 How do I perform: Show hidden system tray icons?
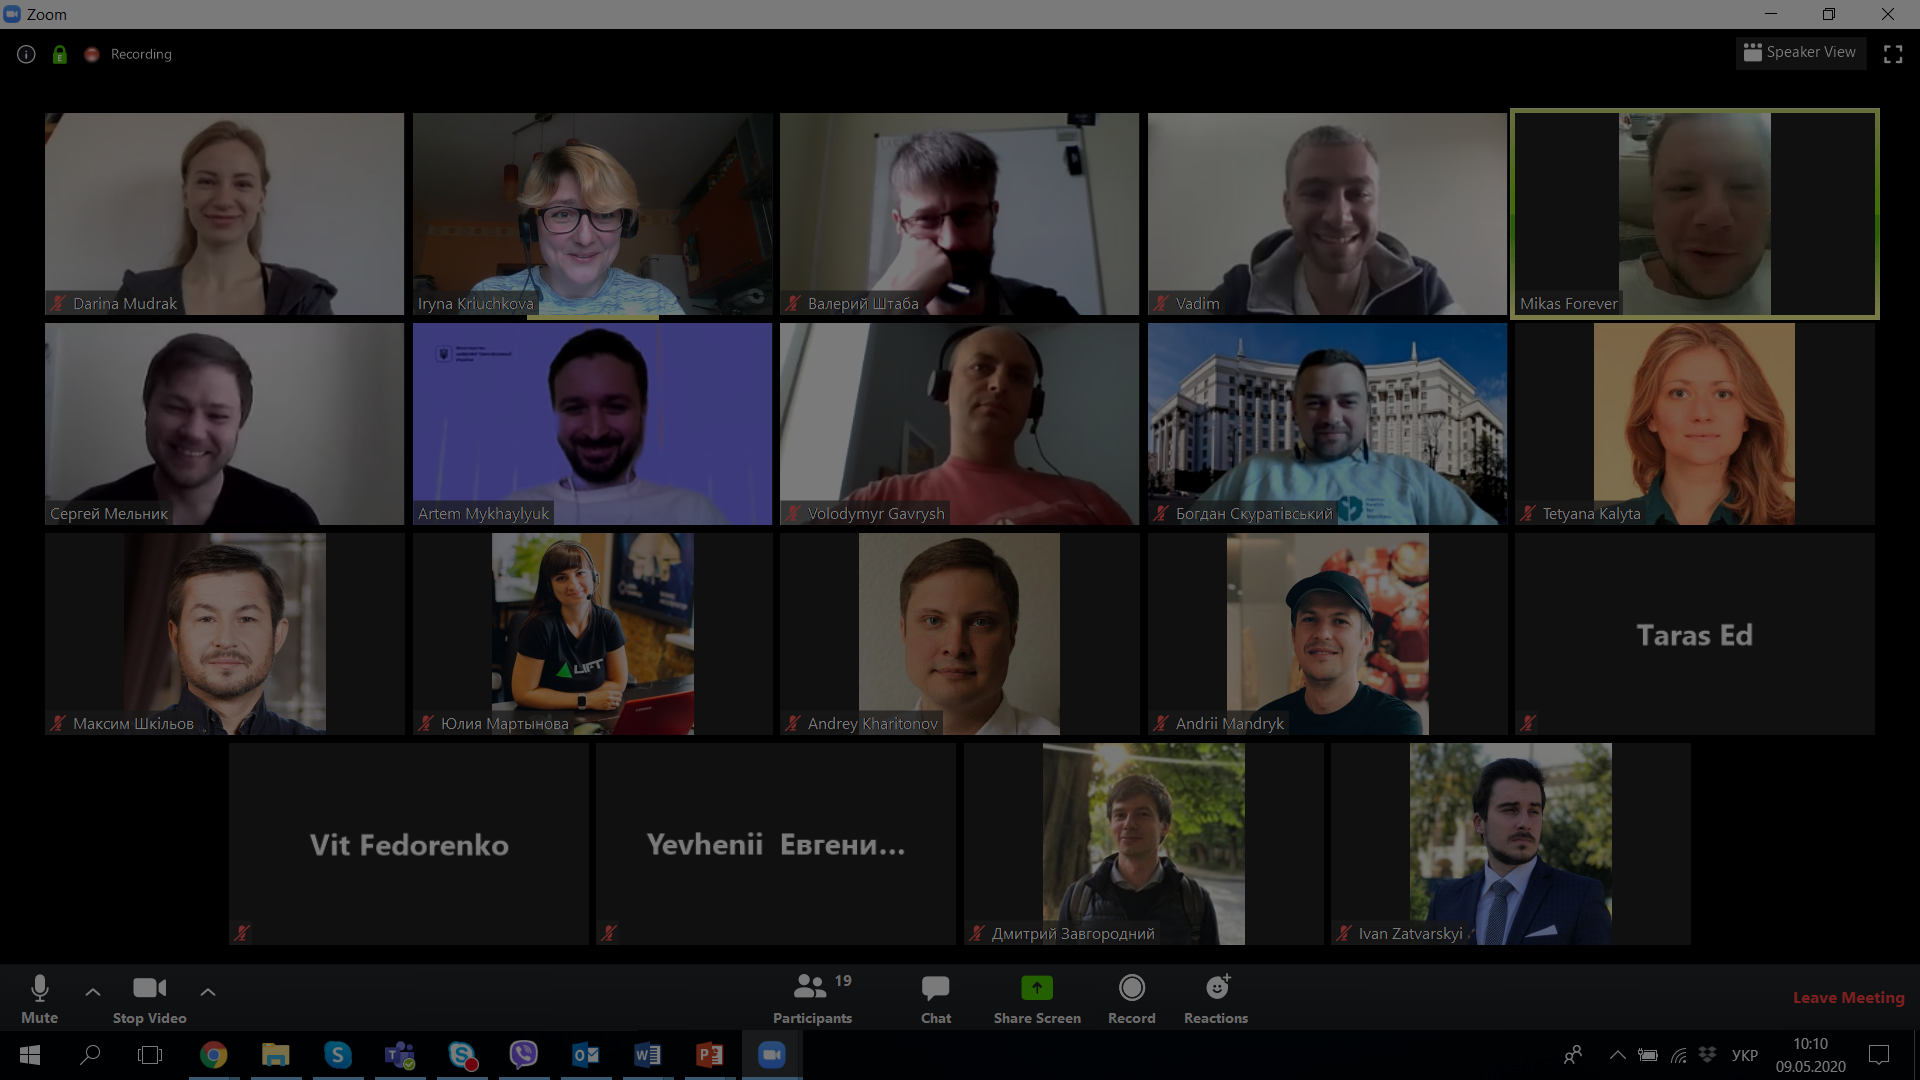1616,1055
